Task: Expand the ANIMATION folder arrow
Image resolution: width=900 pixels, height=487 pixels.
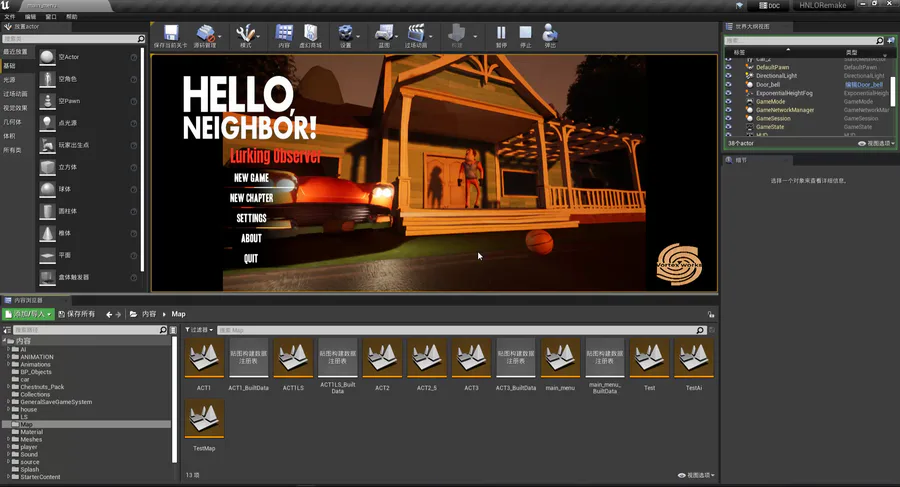Action: tap(9, 357)
